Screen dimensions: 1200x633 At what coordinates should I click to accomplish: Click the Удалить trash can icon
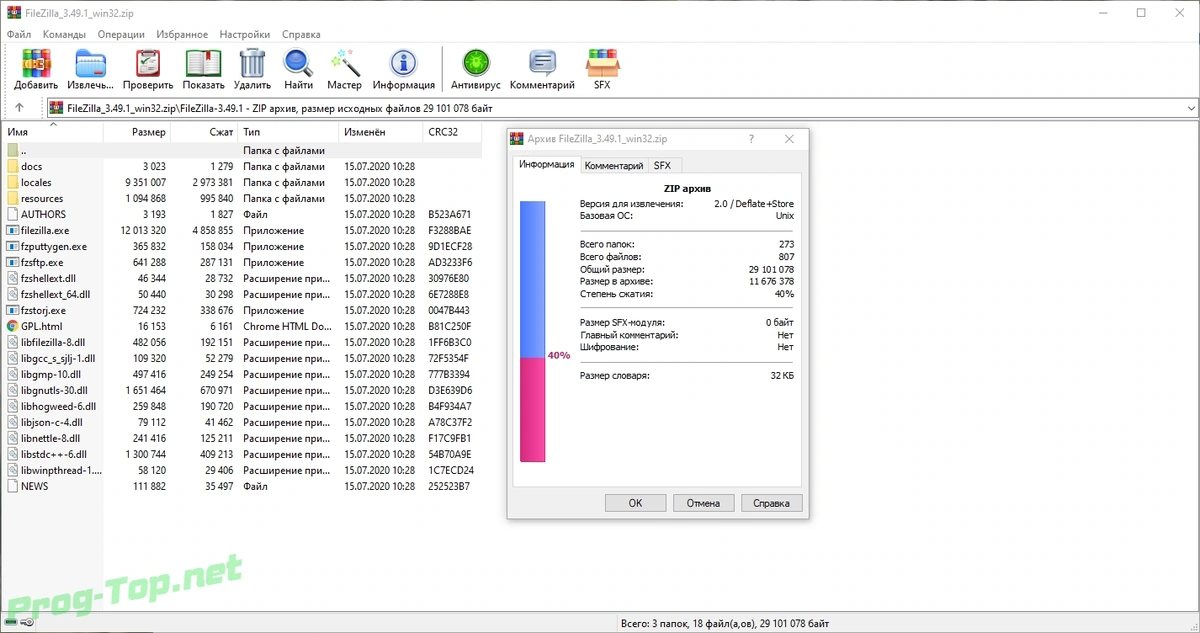pyautogui.click(x=252, y=63)
